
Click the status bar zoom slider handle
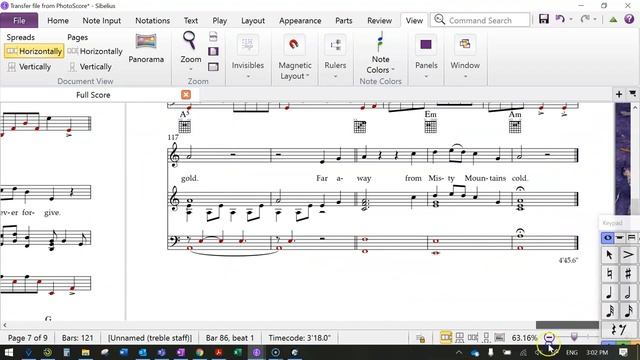pyautogui.click(x=574, y=337)
